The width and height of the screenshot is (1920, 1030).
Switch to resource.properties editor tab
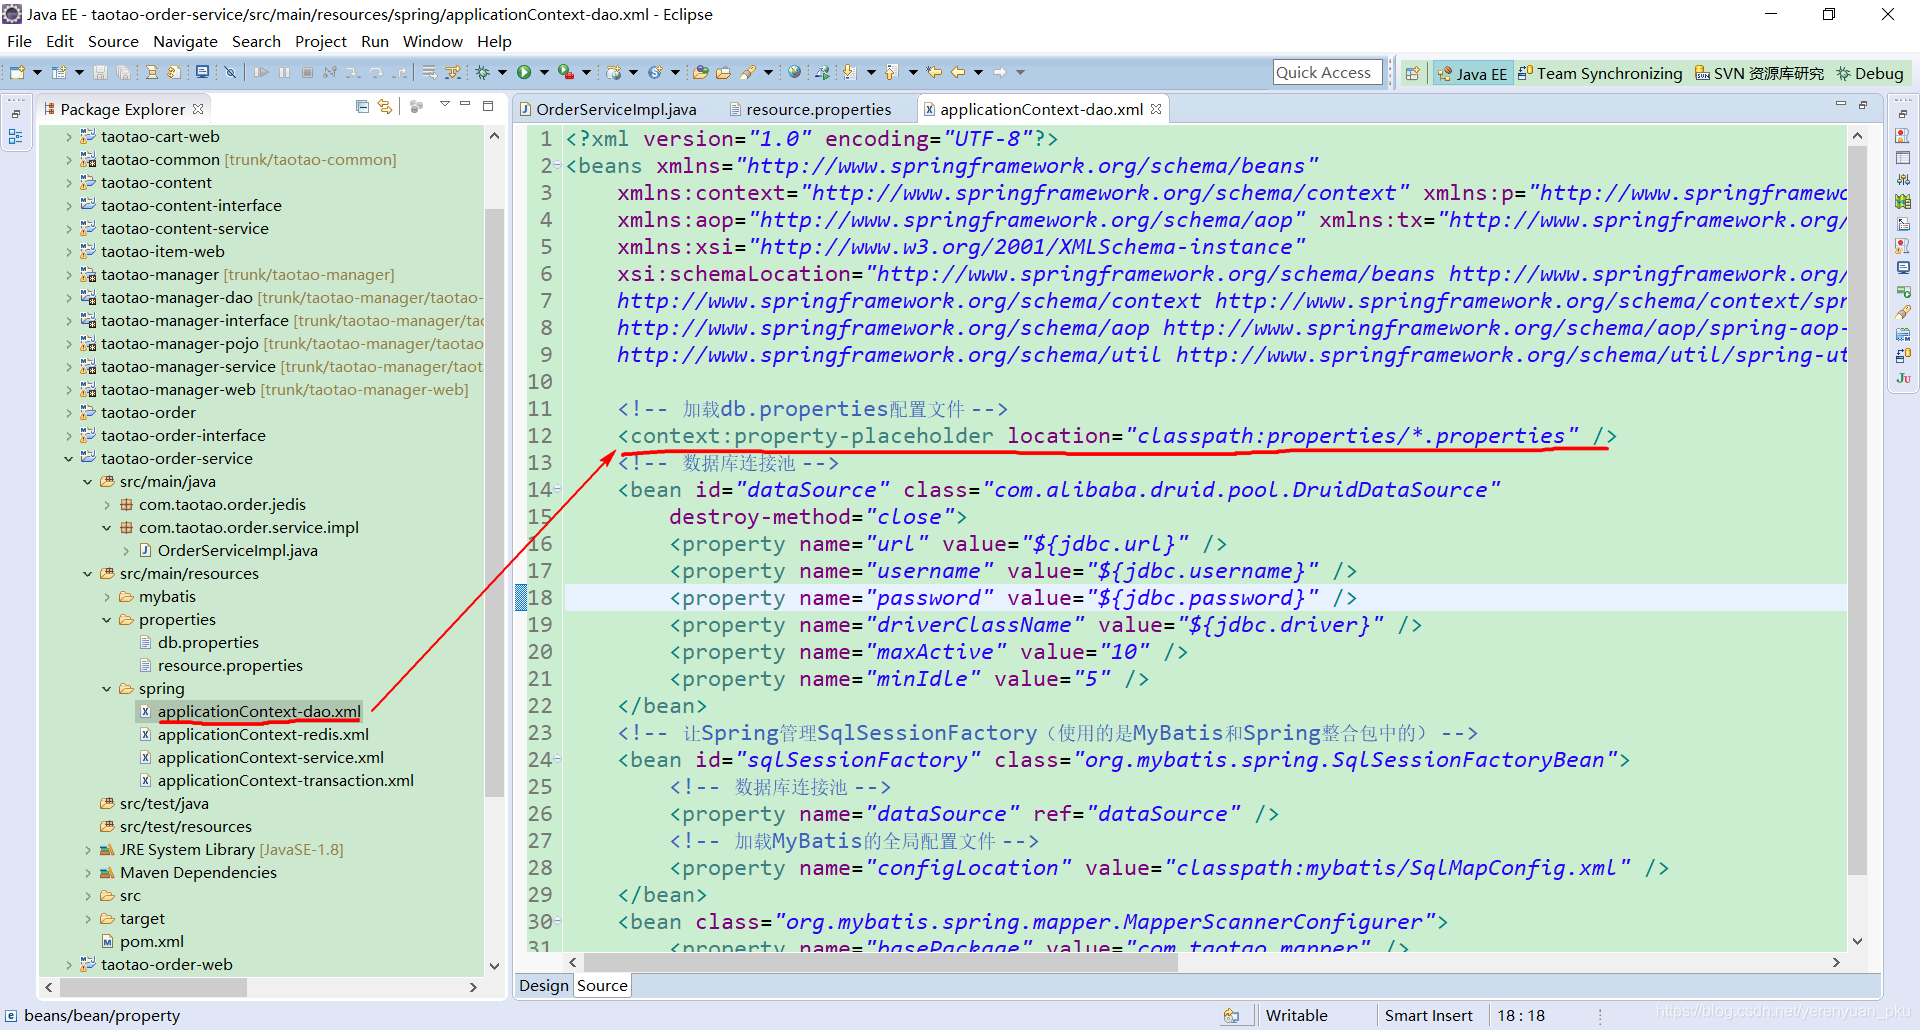point(810,109)
